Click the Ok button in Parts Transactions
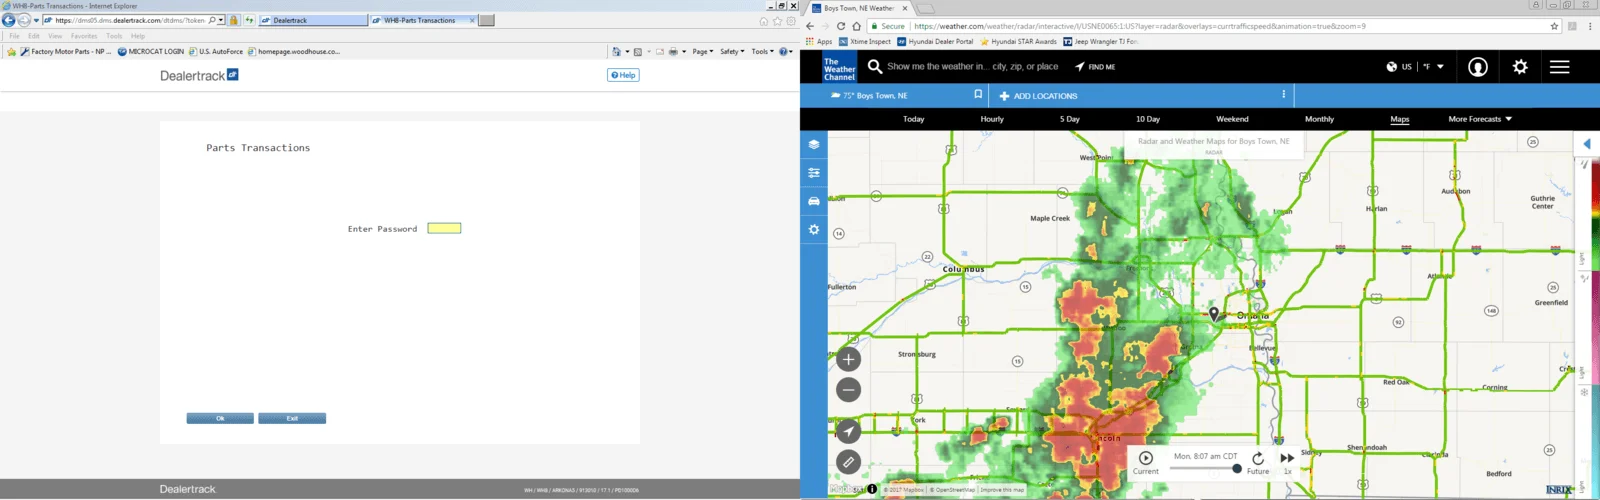 tap(220, 418)
